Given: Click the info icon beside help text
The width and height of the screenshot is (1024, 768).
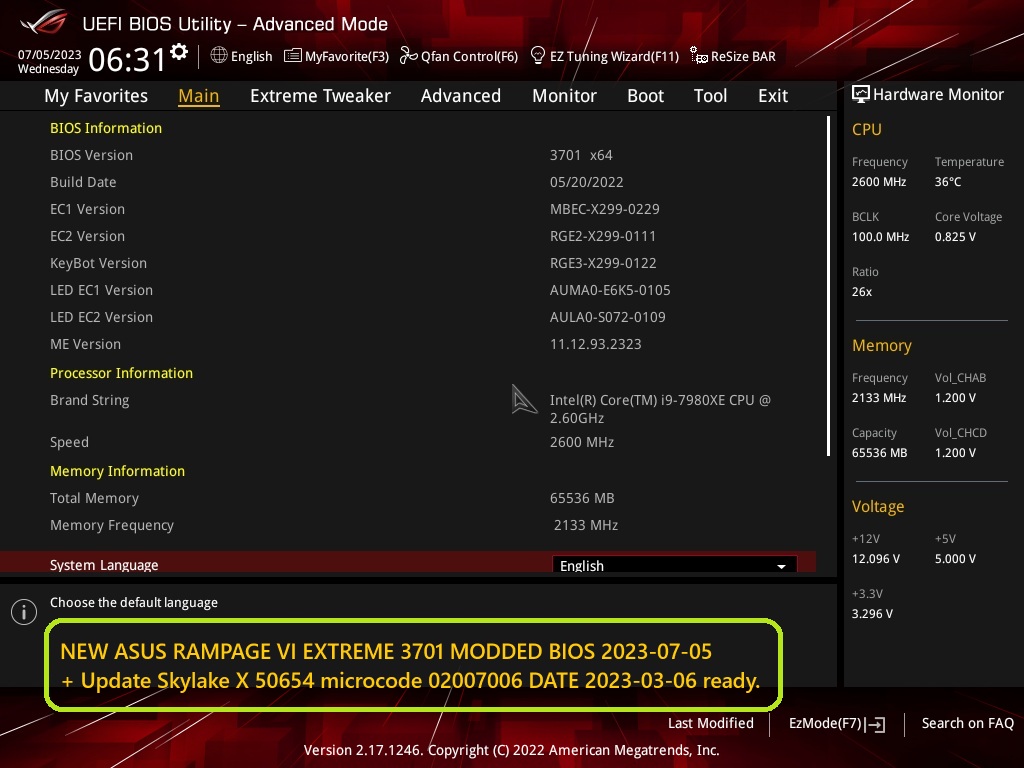Looking at the screenshot, I should [x=24, y=612].
